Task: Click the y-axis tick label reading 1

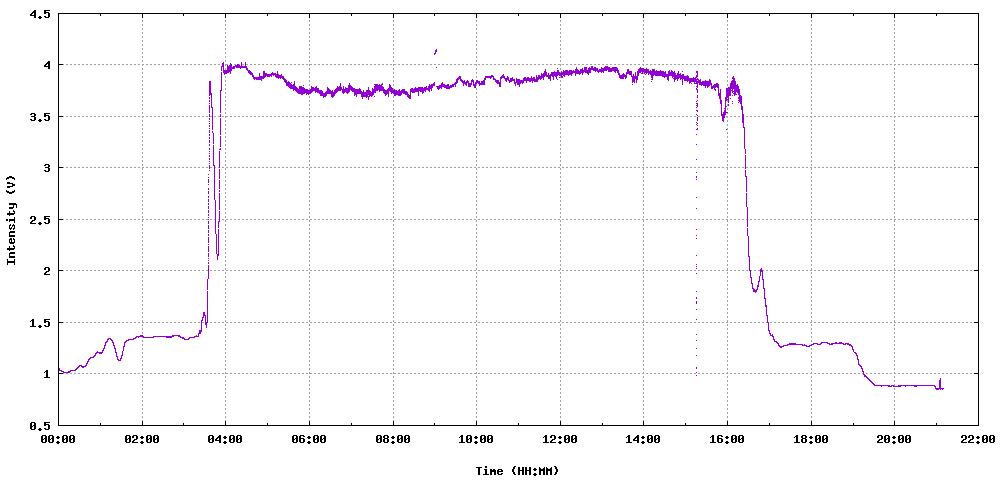Action: pyautogui.click(x=46, y=374)
